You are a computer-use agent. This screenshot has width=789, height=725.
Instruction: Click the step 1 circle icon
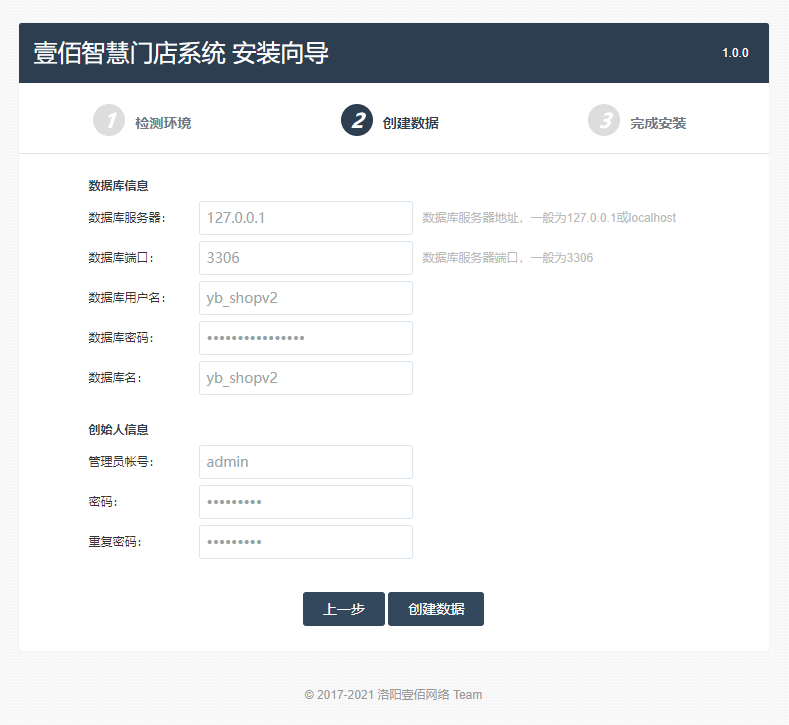pyautogui.click(x=109, y=120)
